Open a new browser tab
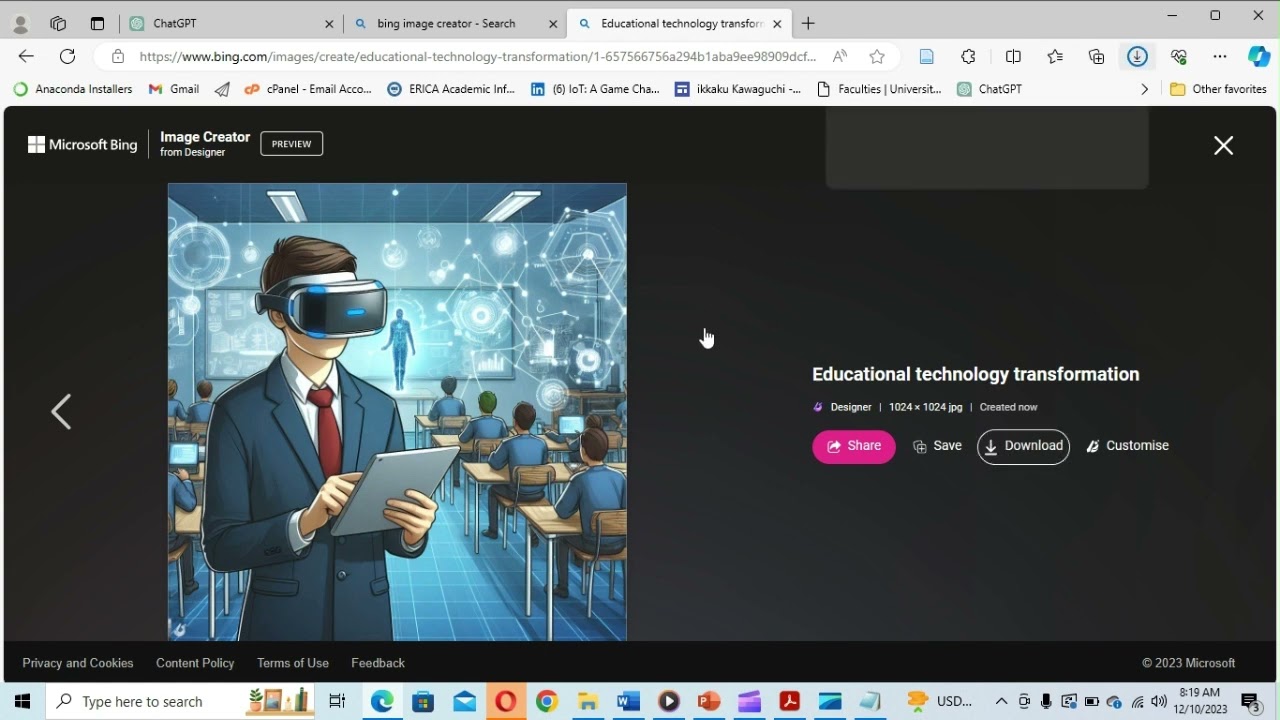 point(808,23)
